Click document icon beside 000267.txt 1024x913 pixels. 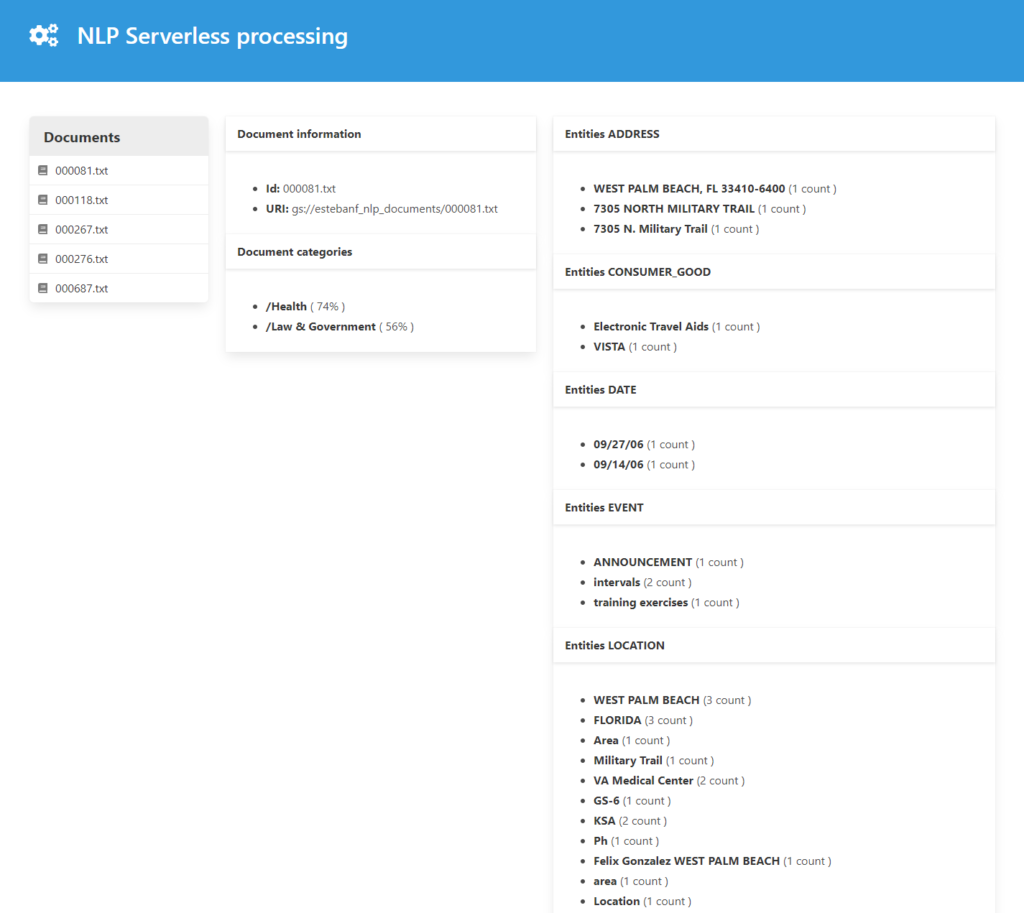(x=43, y=229)
